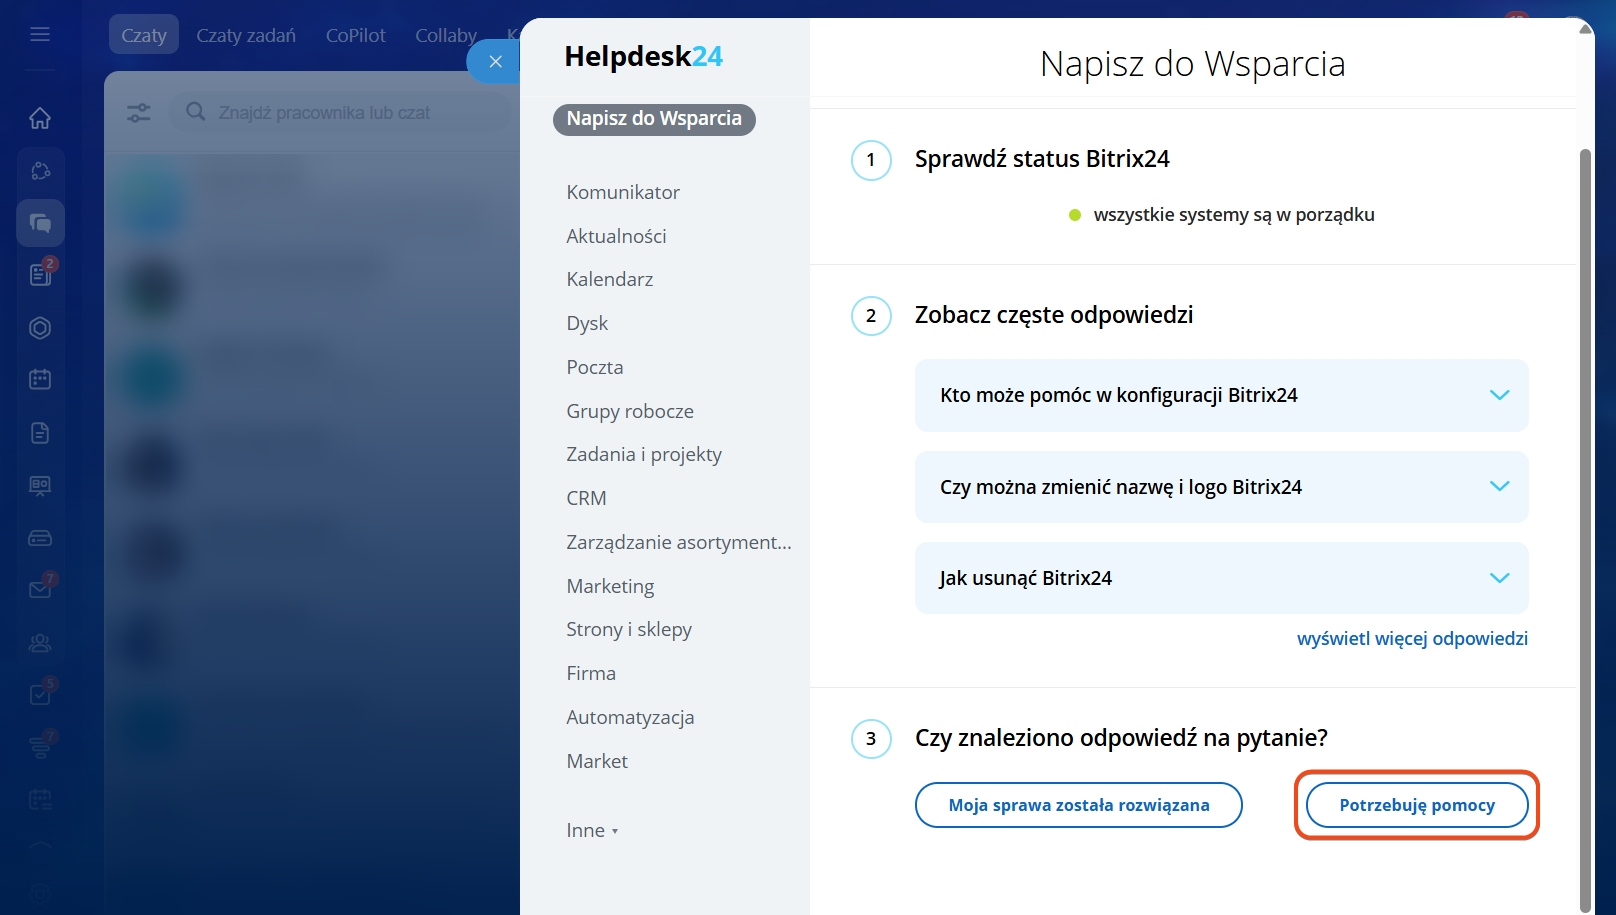This screenshot has height=915, width=1616.
Task: Expand 'Kto może pomóc w konfiguracji Bitrix24'
Action: [1221, 395]
